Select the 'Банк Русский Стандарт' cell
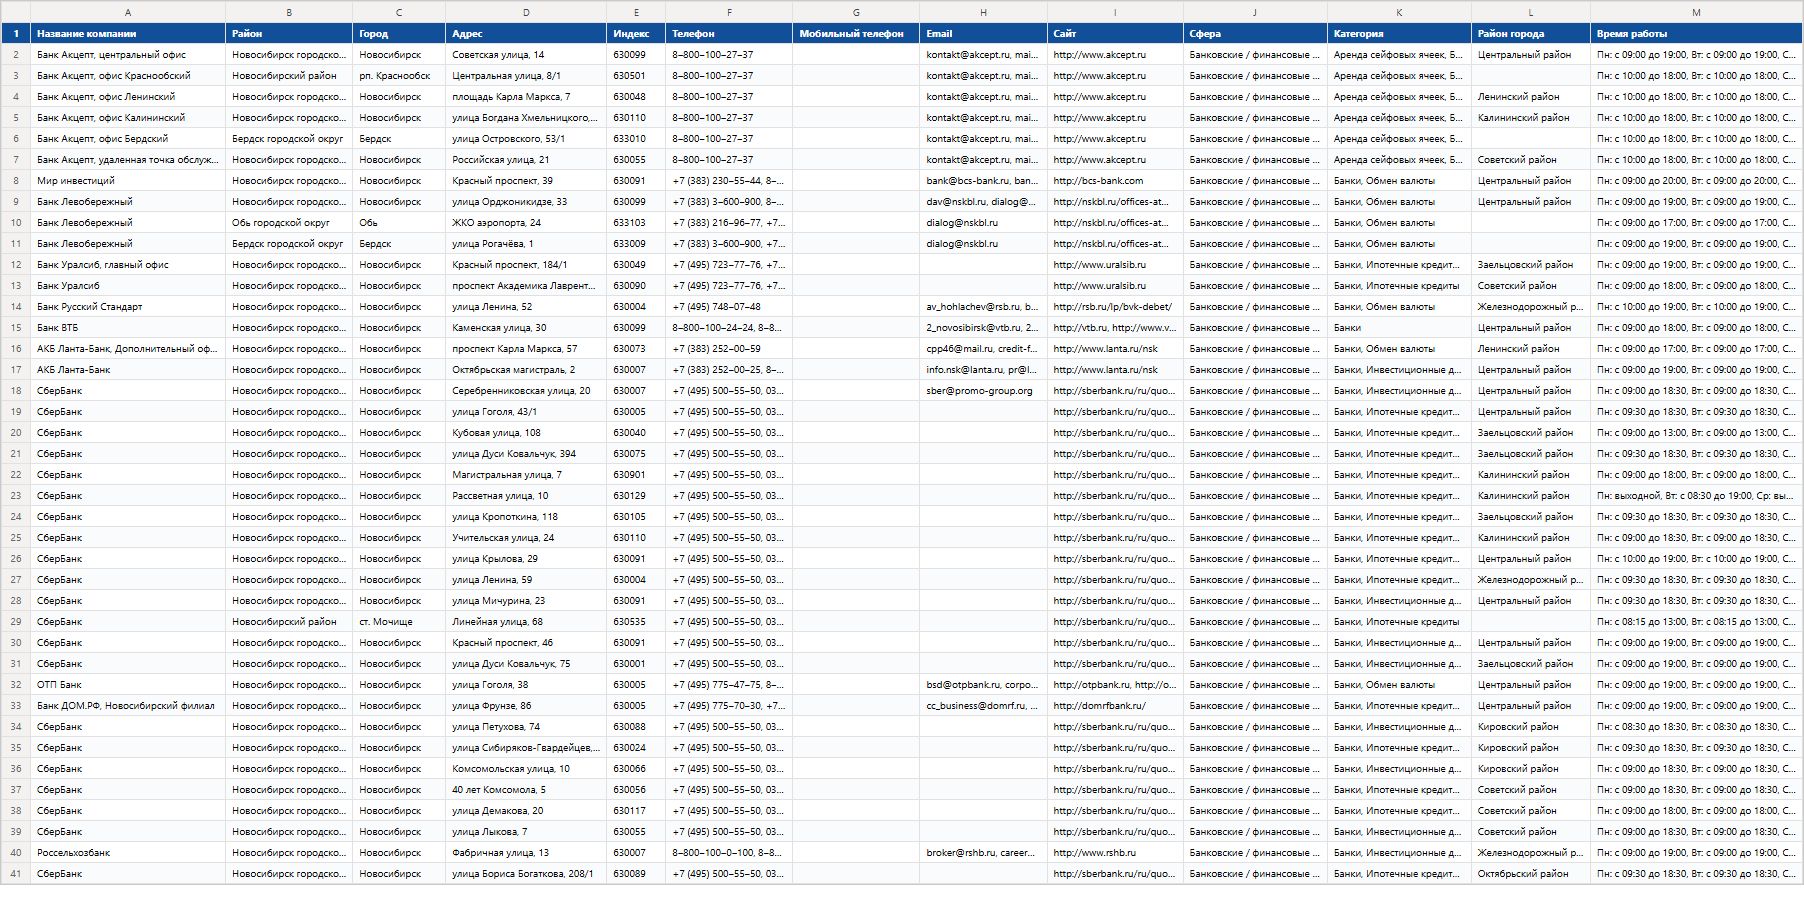The image size is (1804, 902). click(128, 307)
